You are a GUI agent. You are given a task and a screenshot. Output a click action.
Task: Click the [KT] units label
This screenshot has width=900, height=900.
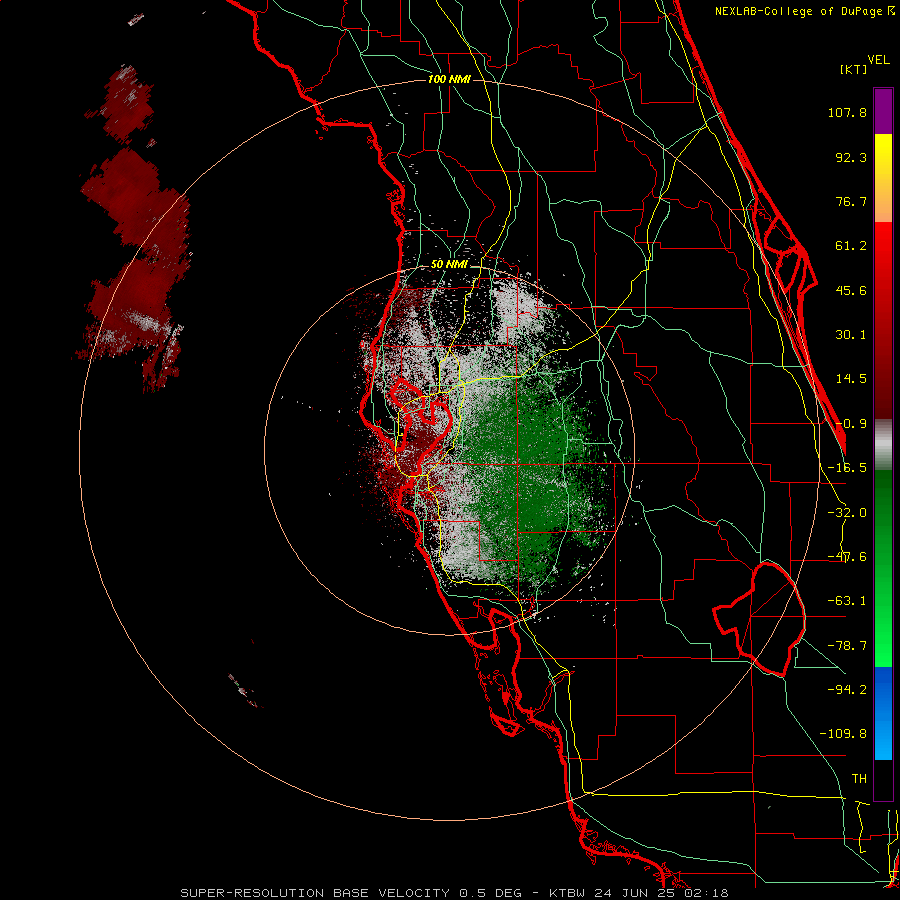854,69
